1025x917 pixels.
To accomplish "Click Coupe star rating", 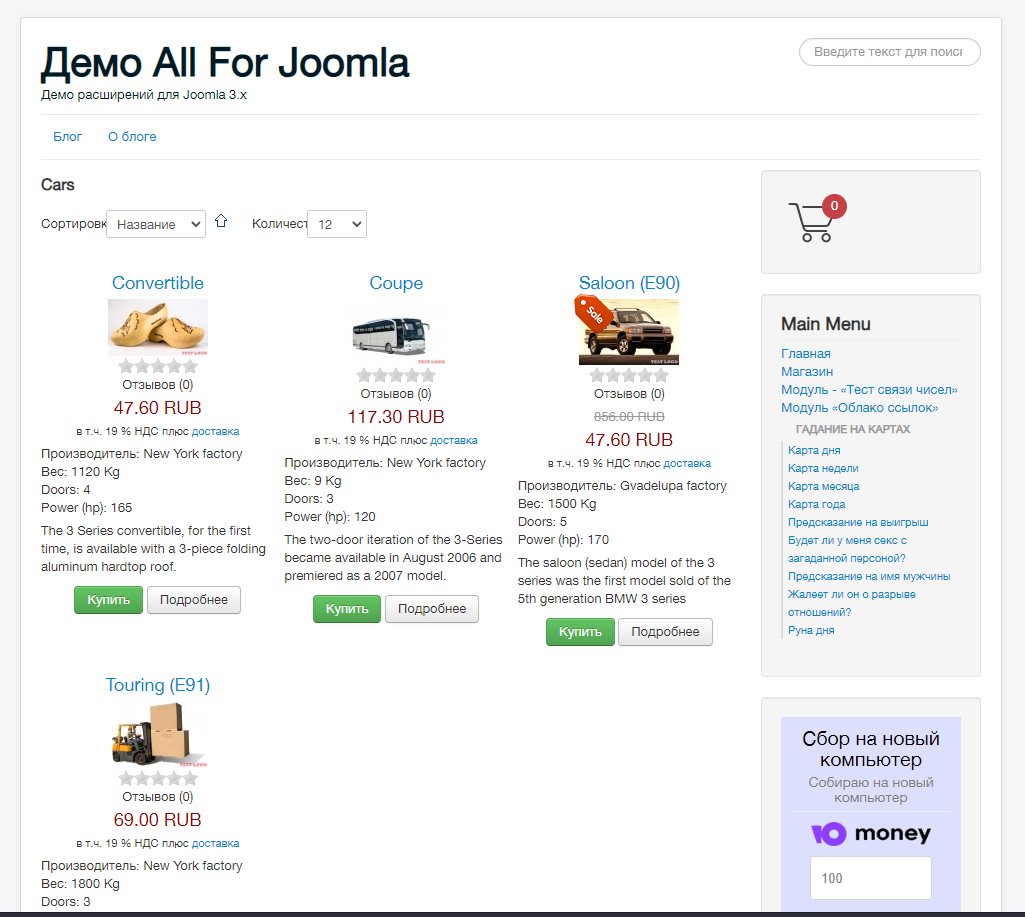I will point(396,375).
